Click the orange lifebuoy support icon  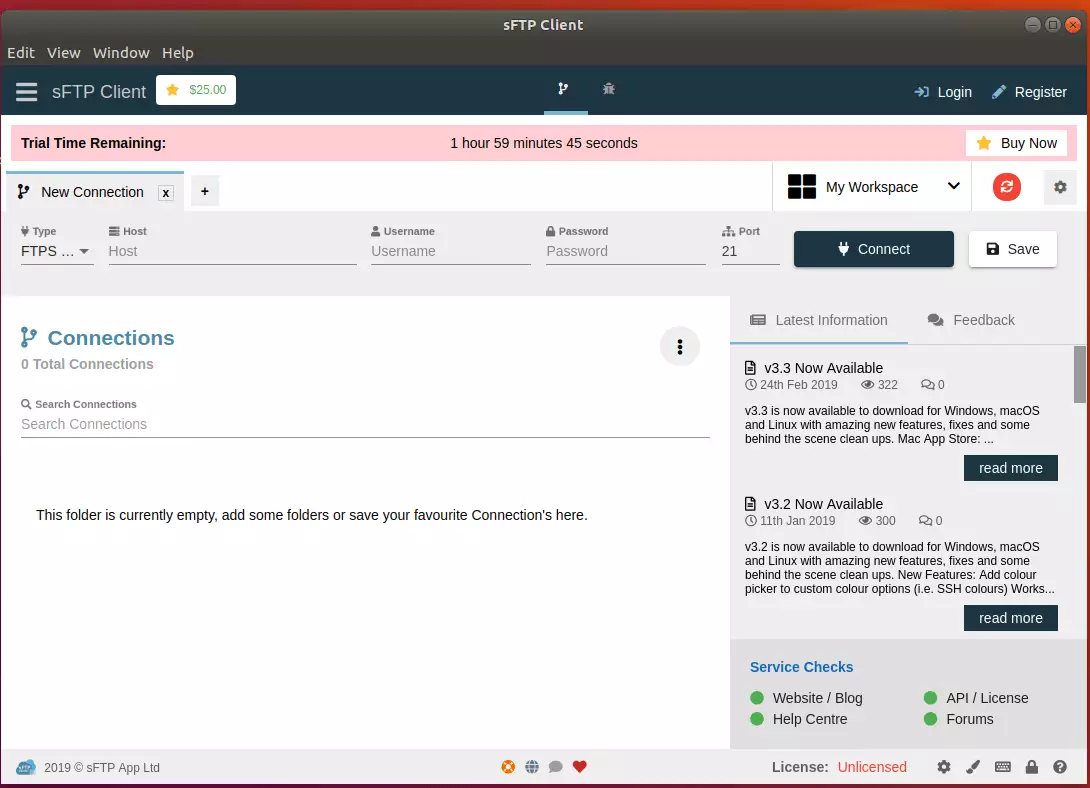pyautogui.click(x=508, y=767)
